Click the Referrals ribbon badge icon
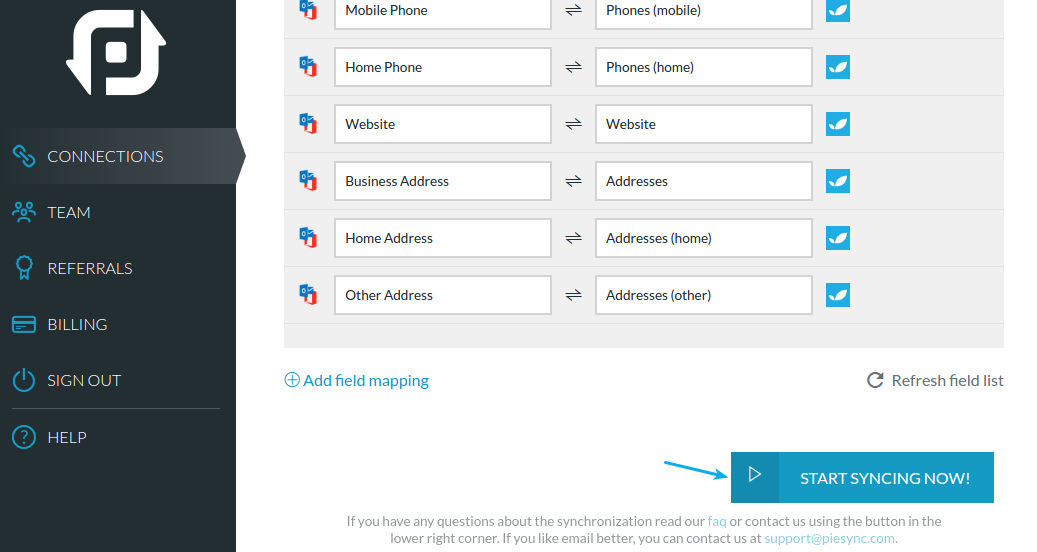The image size is (1037, 552). pyautogui.click(x=24, y=268)
